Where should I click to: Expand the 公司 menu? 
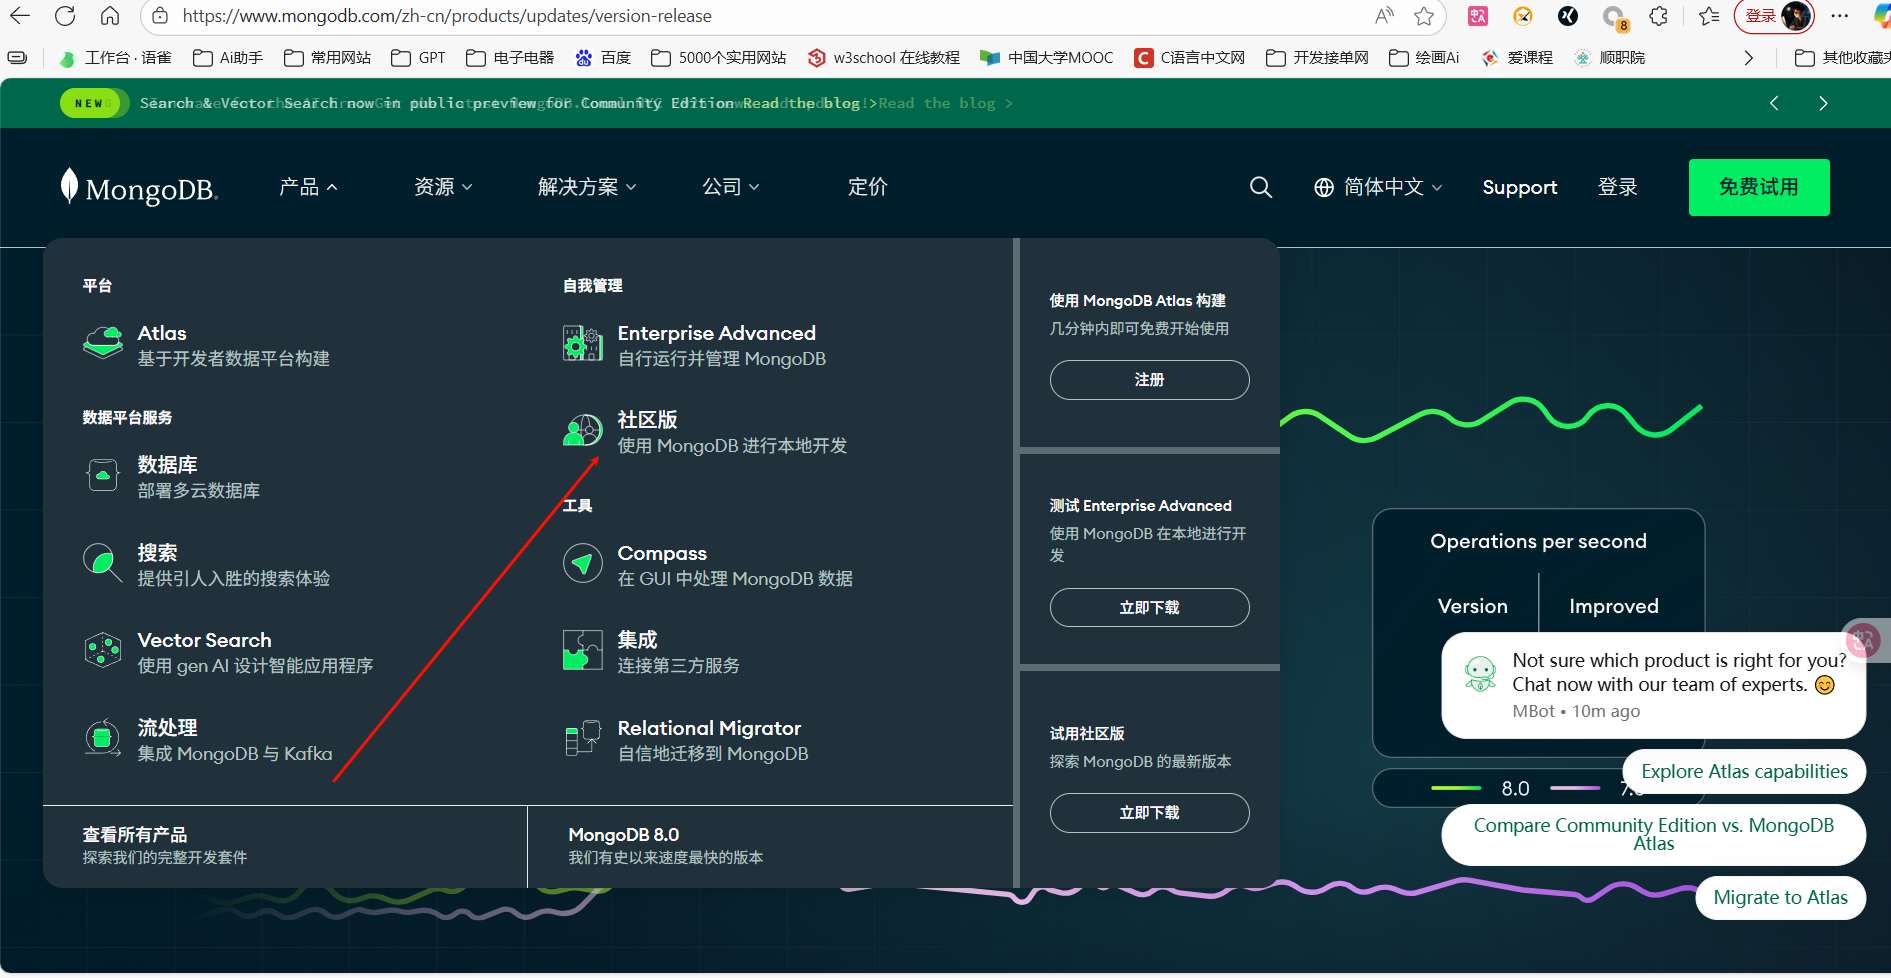click(731, 187)
